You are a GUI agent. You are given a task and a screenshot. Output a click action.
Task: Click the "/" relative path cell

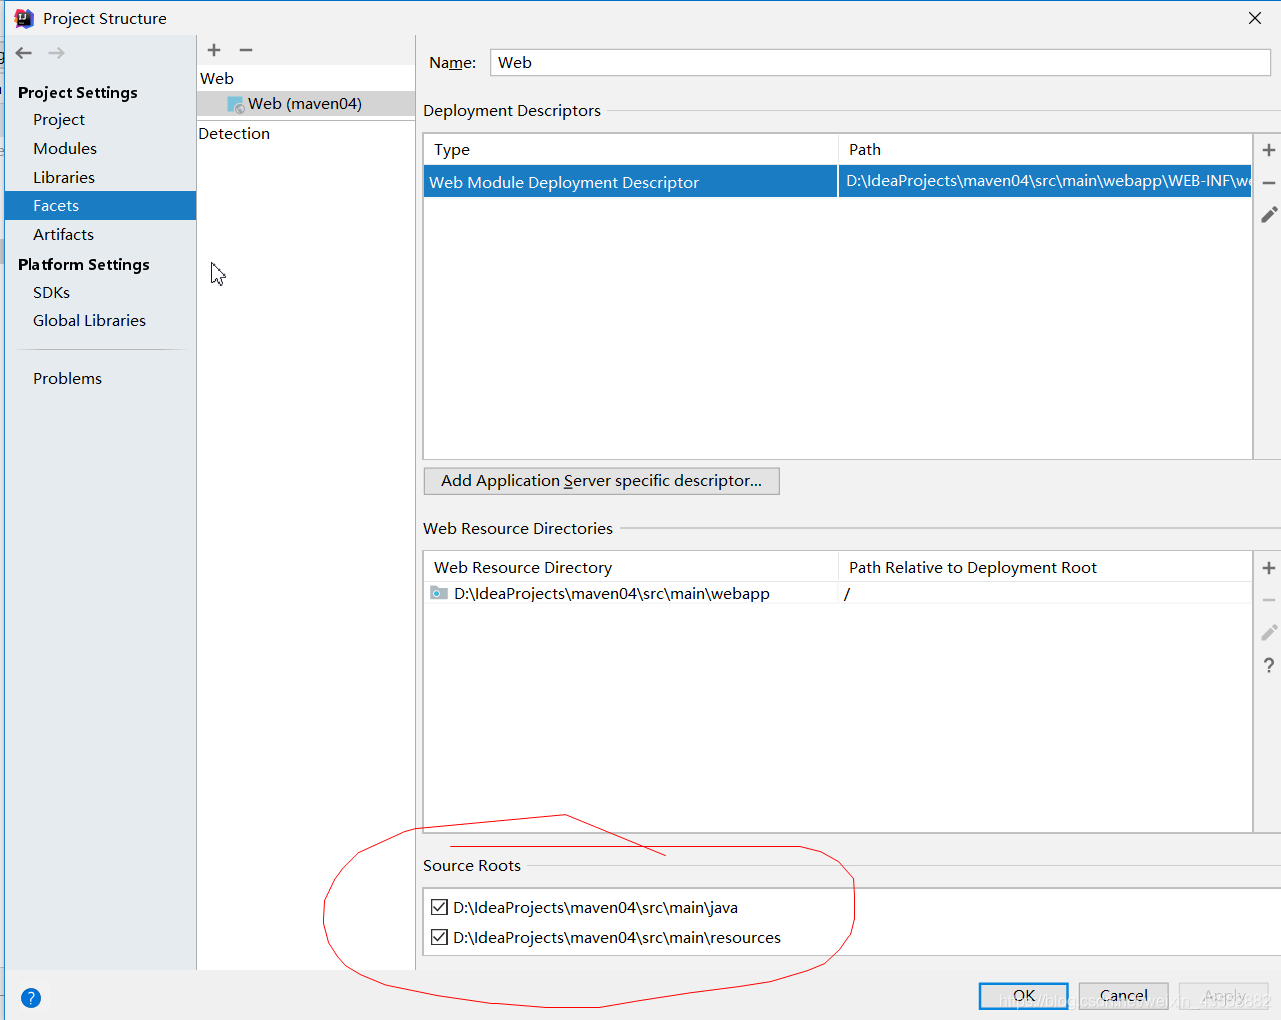[x=1045, y=593]
